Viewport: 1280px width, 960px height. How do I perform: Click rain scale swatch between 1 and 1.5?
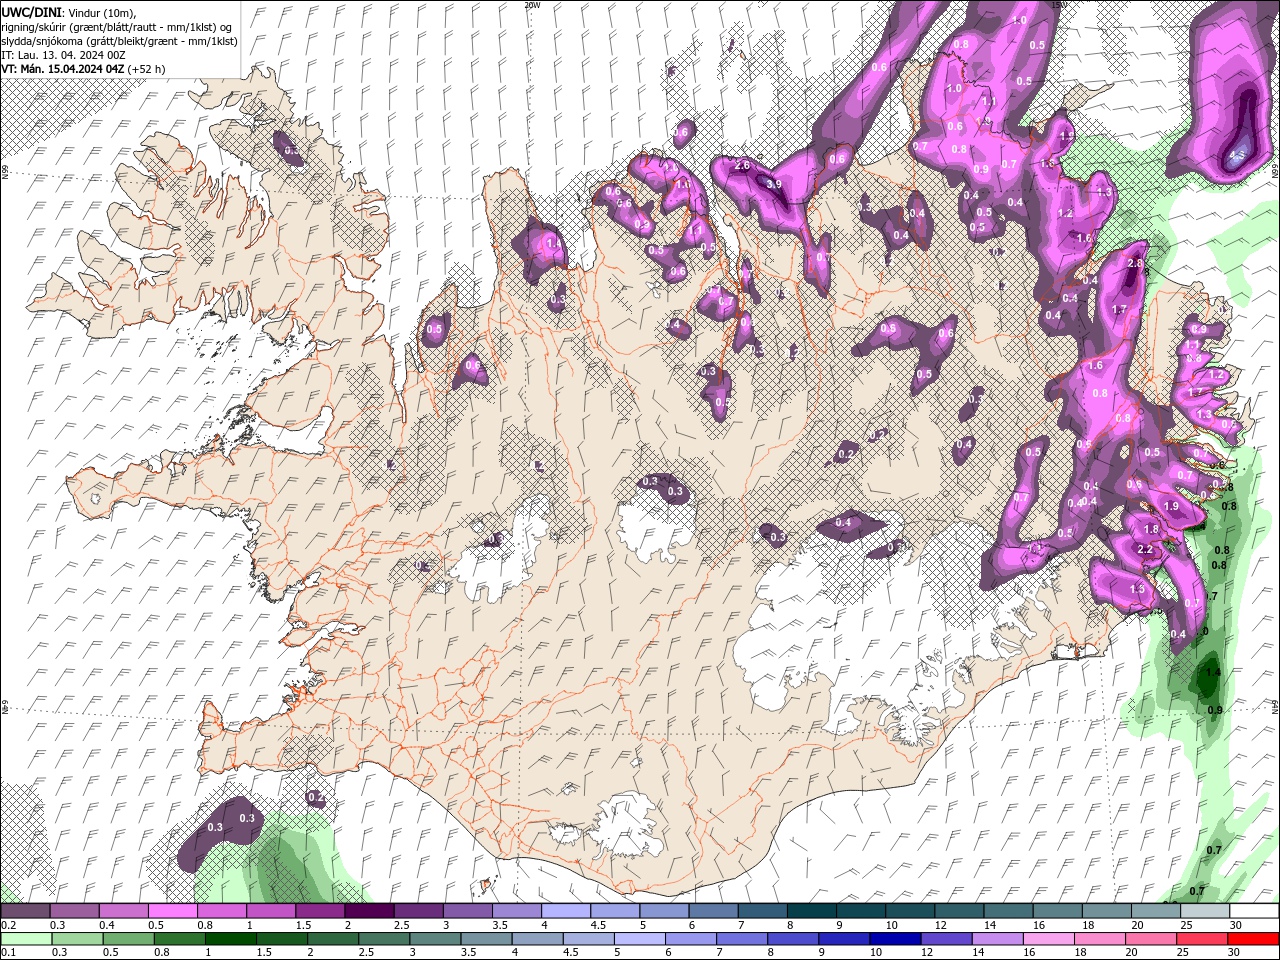pyautogui.click(x=230, y=939)
